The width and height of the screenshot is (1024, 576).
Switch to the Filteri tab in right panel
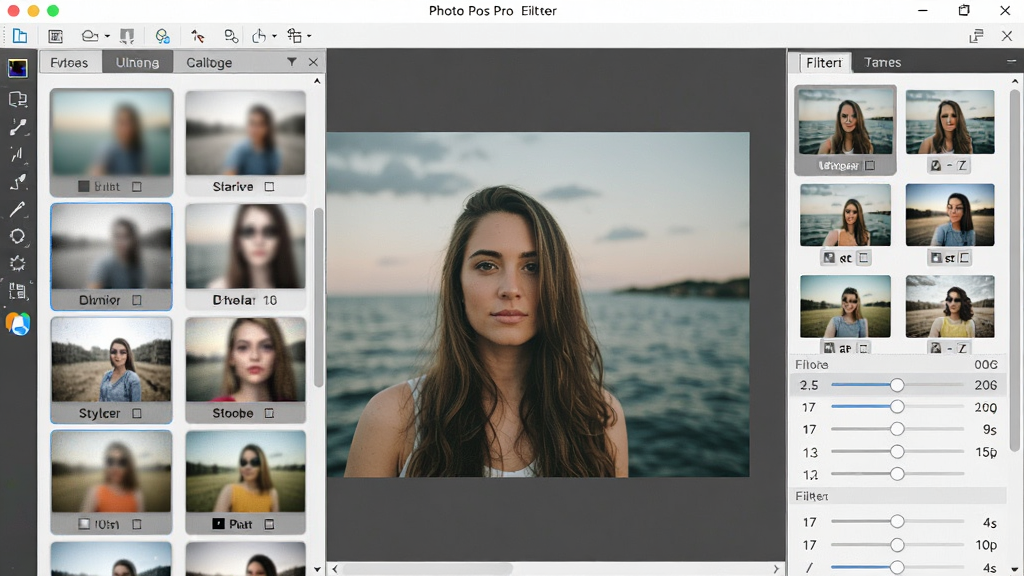824,63
